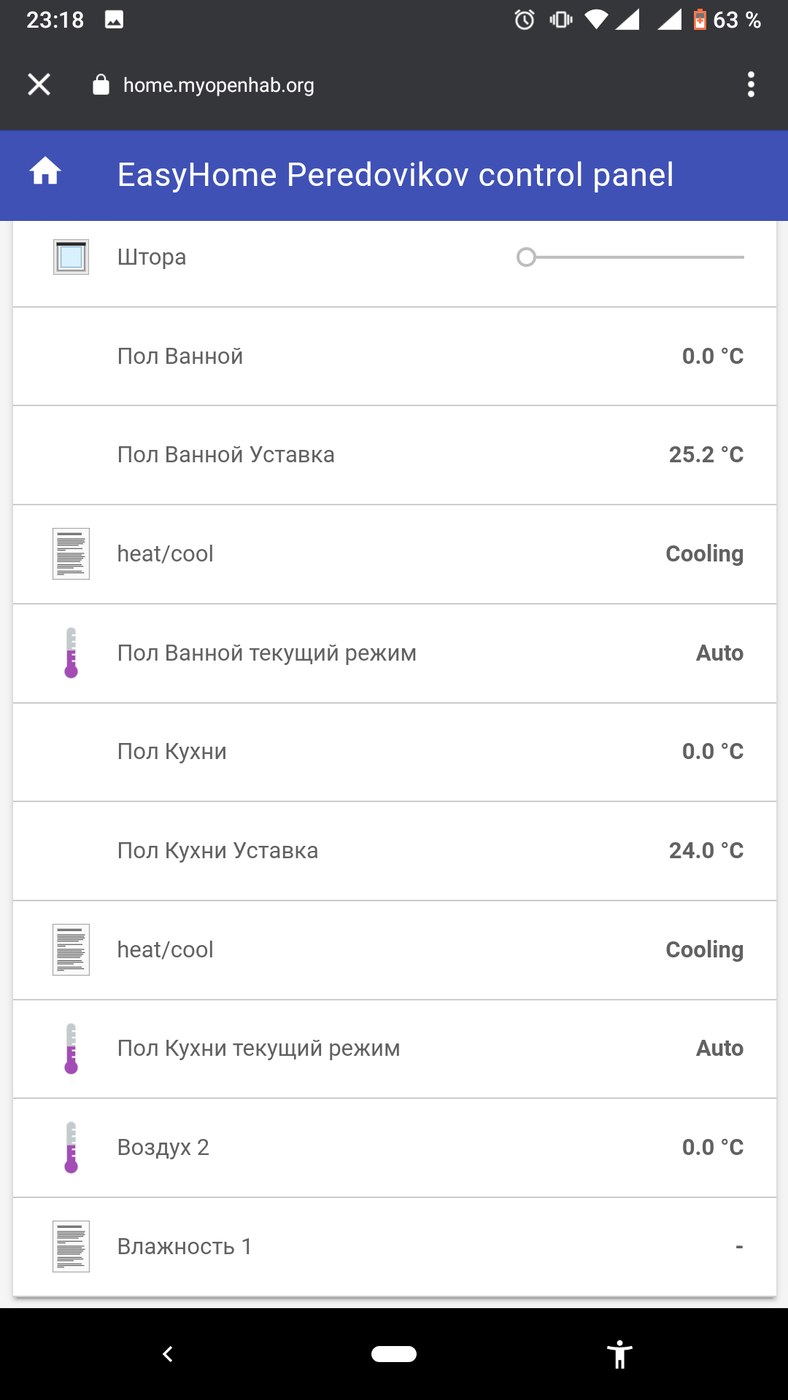Tap Auto value for Пол Кухни текущий режим
Viewport: 788px width, 1400px height.
719,1048
